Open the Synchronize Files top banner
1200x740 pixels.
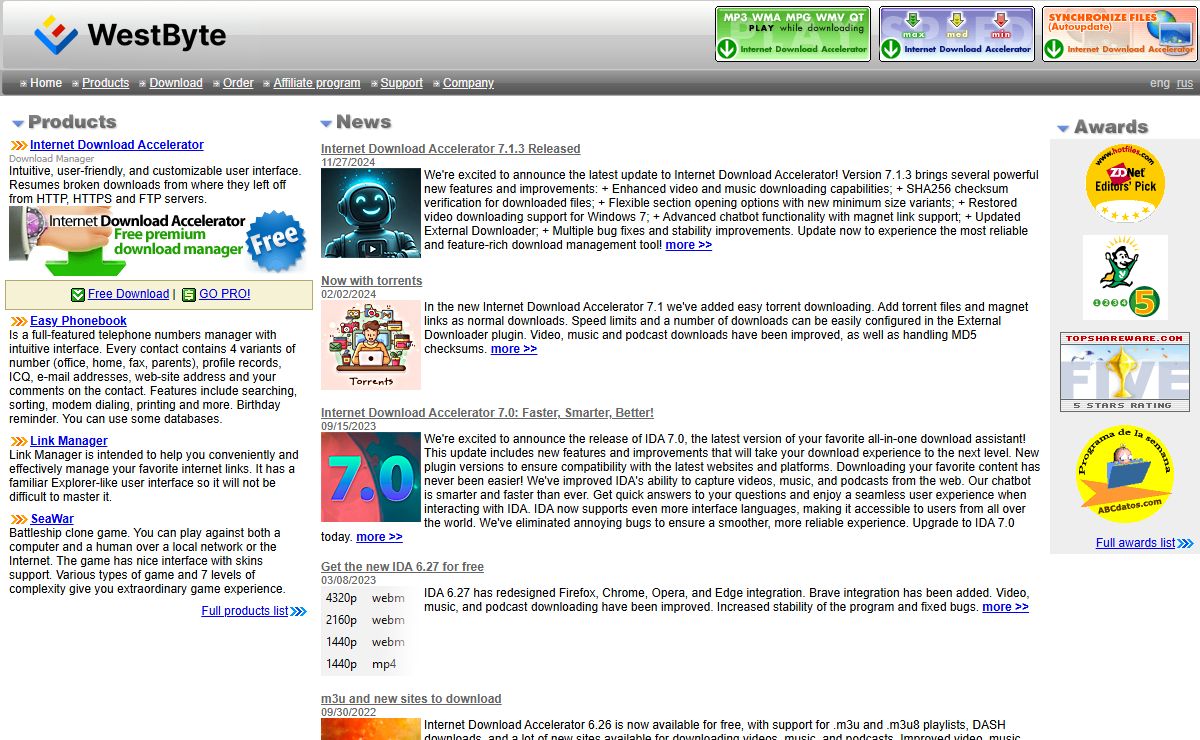click(x=1118, y=34)
